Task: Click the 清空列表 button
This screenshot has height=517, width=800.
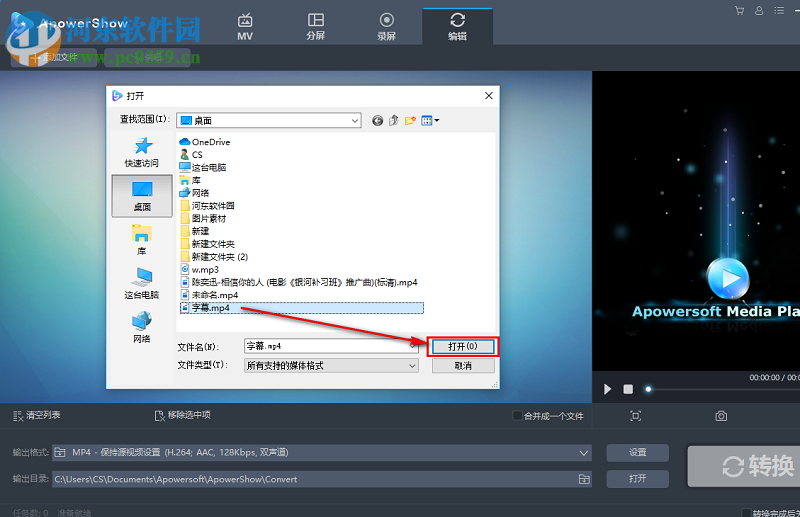Action: [x=37, y=415]
